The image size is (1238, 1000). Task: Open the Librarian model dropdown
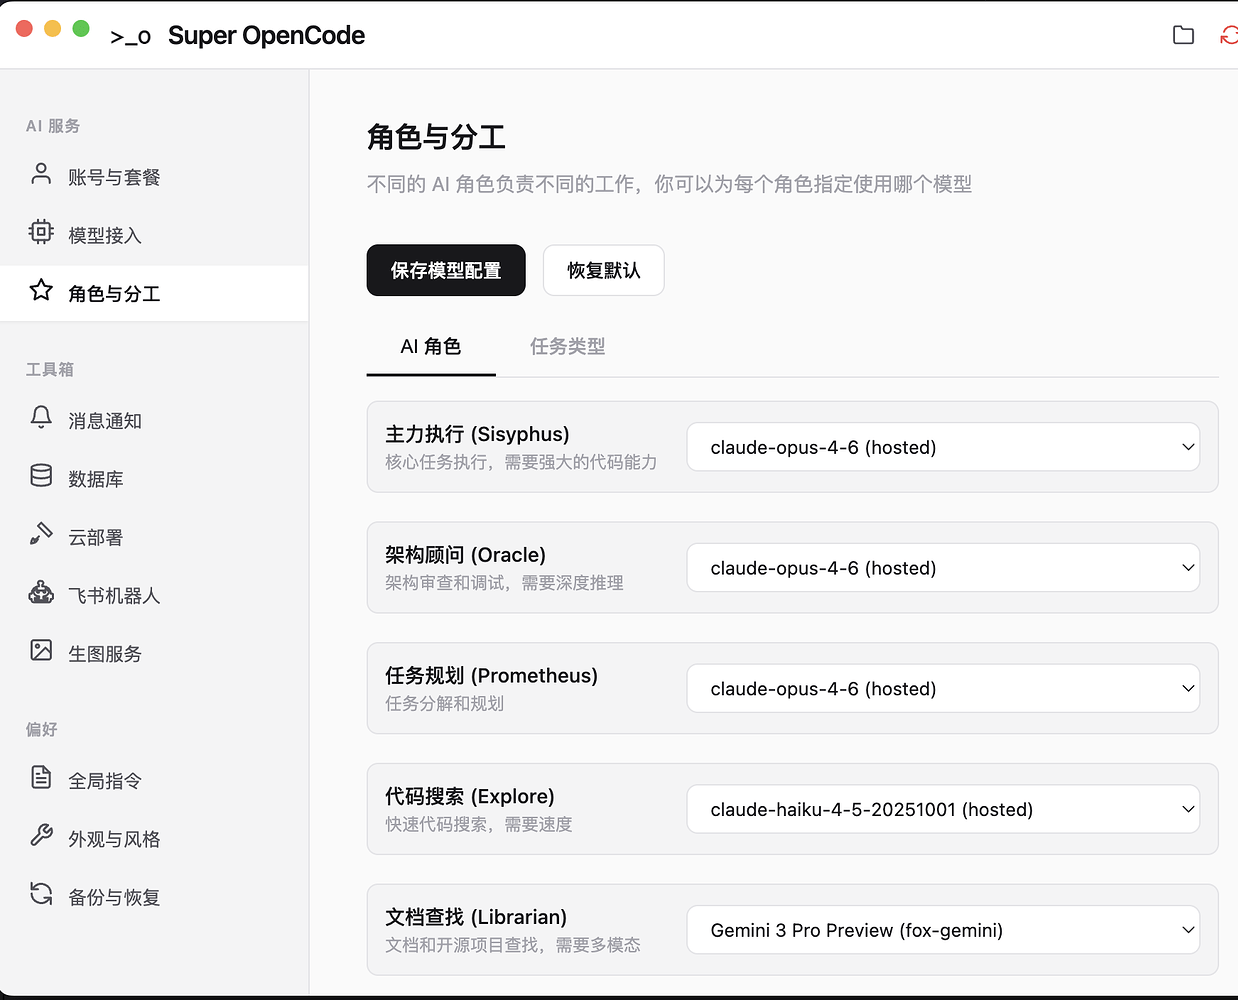click(943, 930)
